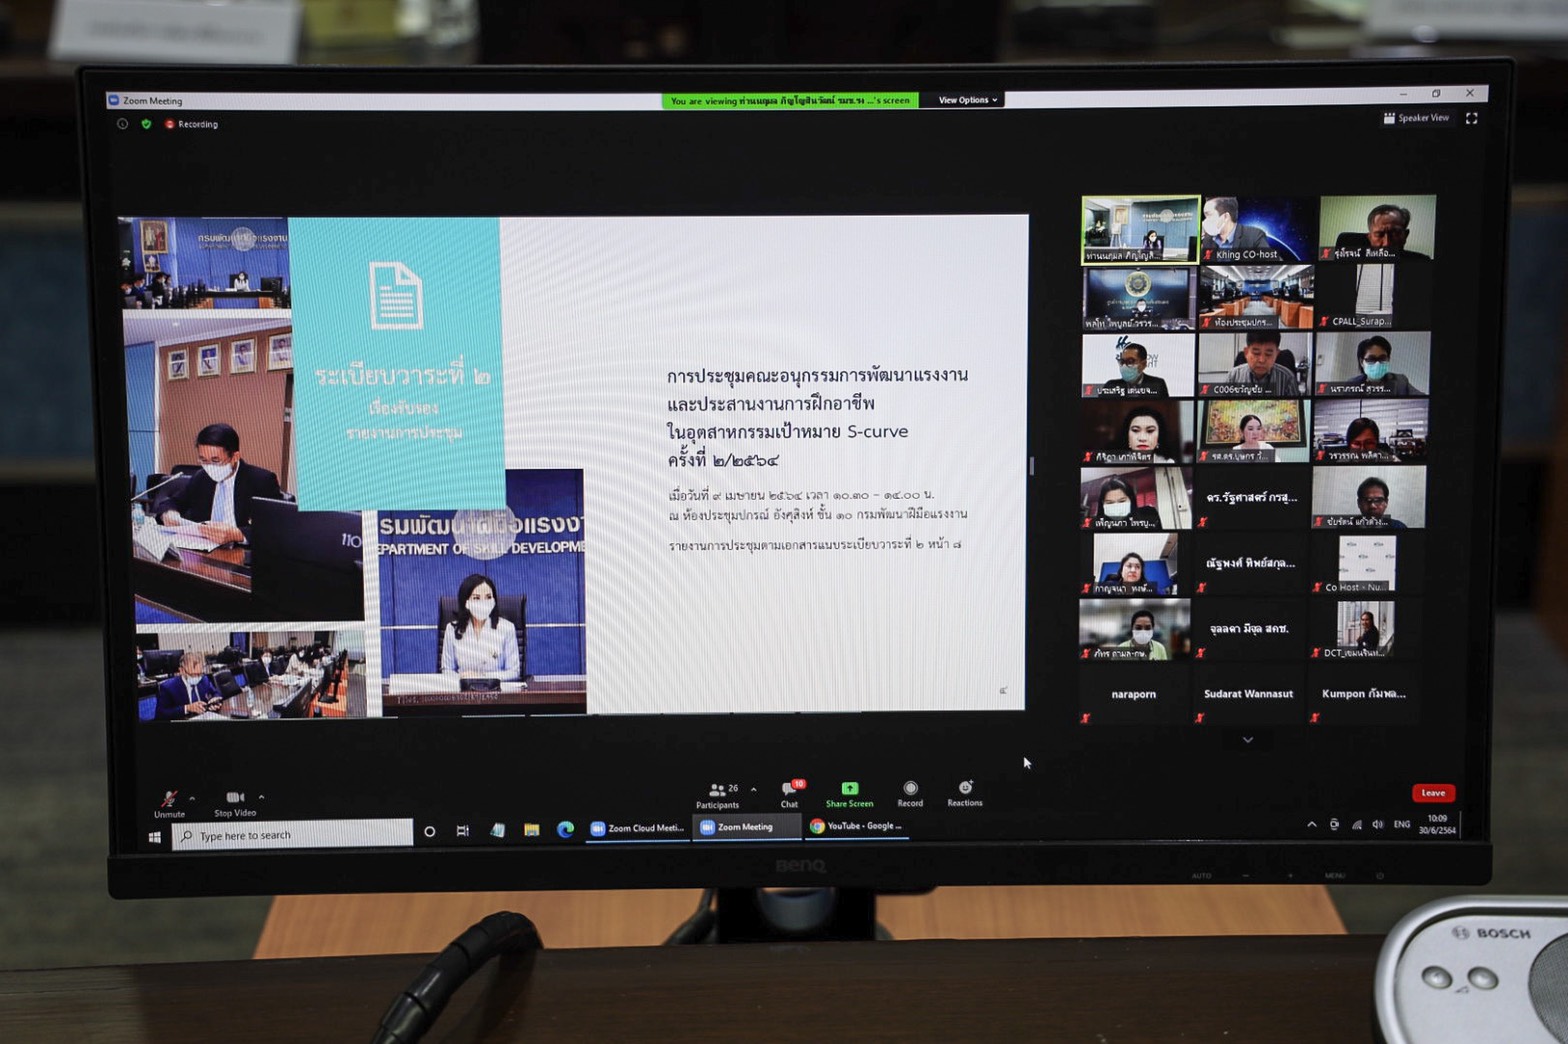Open the meeting information icon
The width and height of the screenshot is (1568, 1044).
click(122, 124)
